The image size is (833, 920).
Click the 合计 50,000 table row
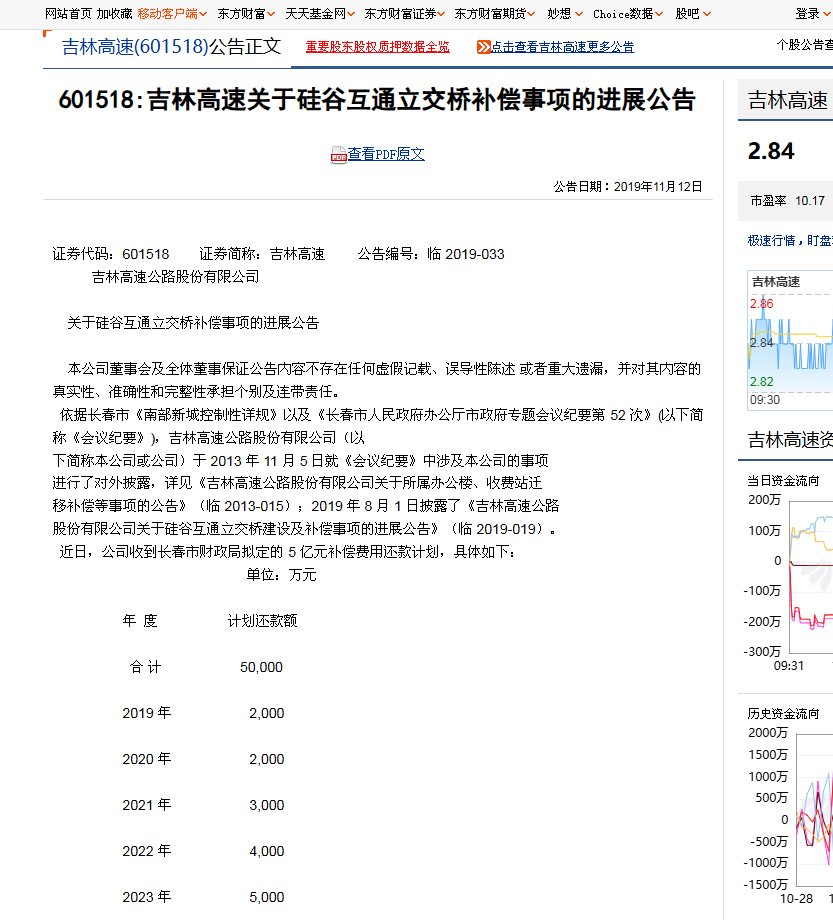(x=206, y=667)
